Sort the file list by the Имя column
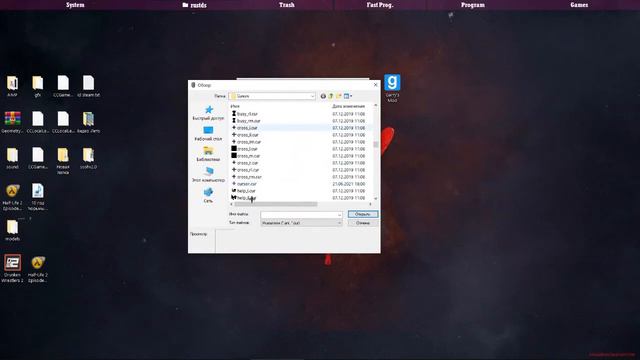The image size is (640, 360). point(235,106)
